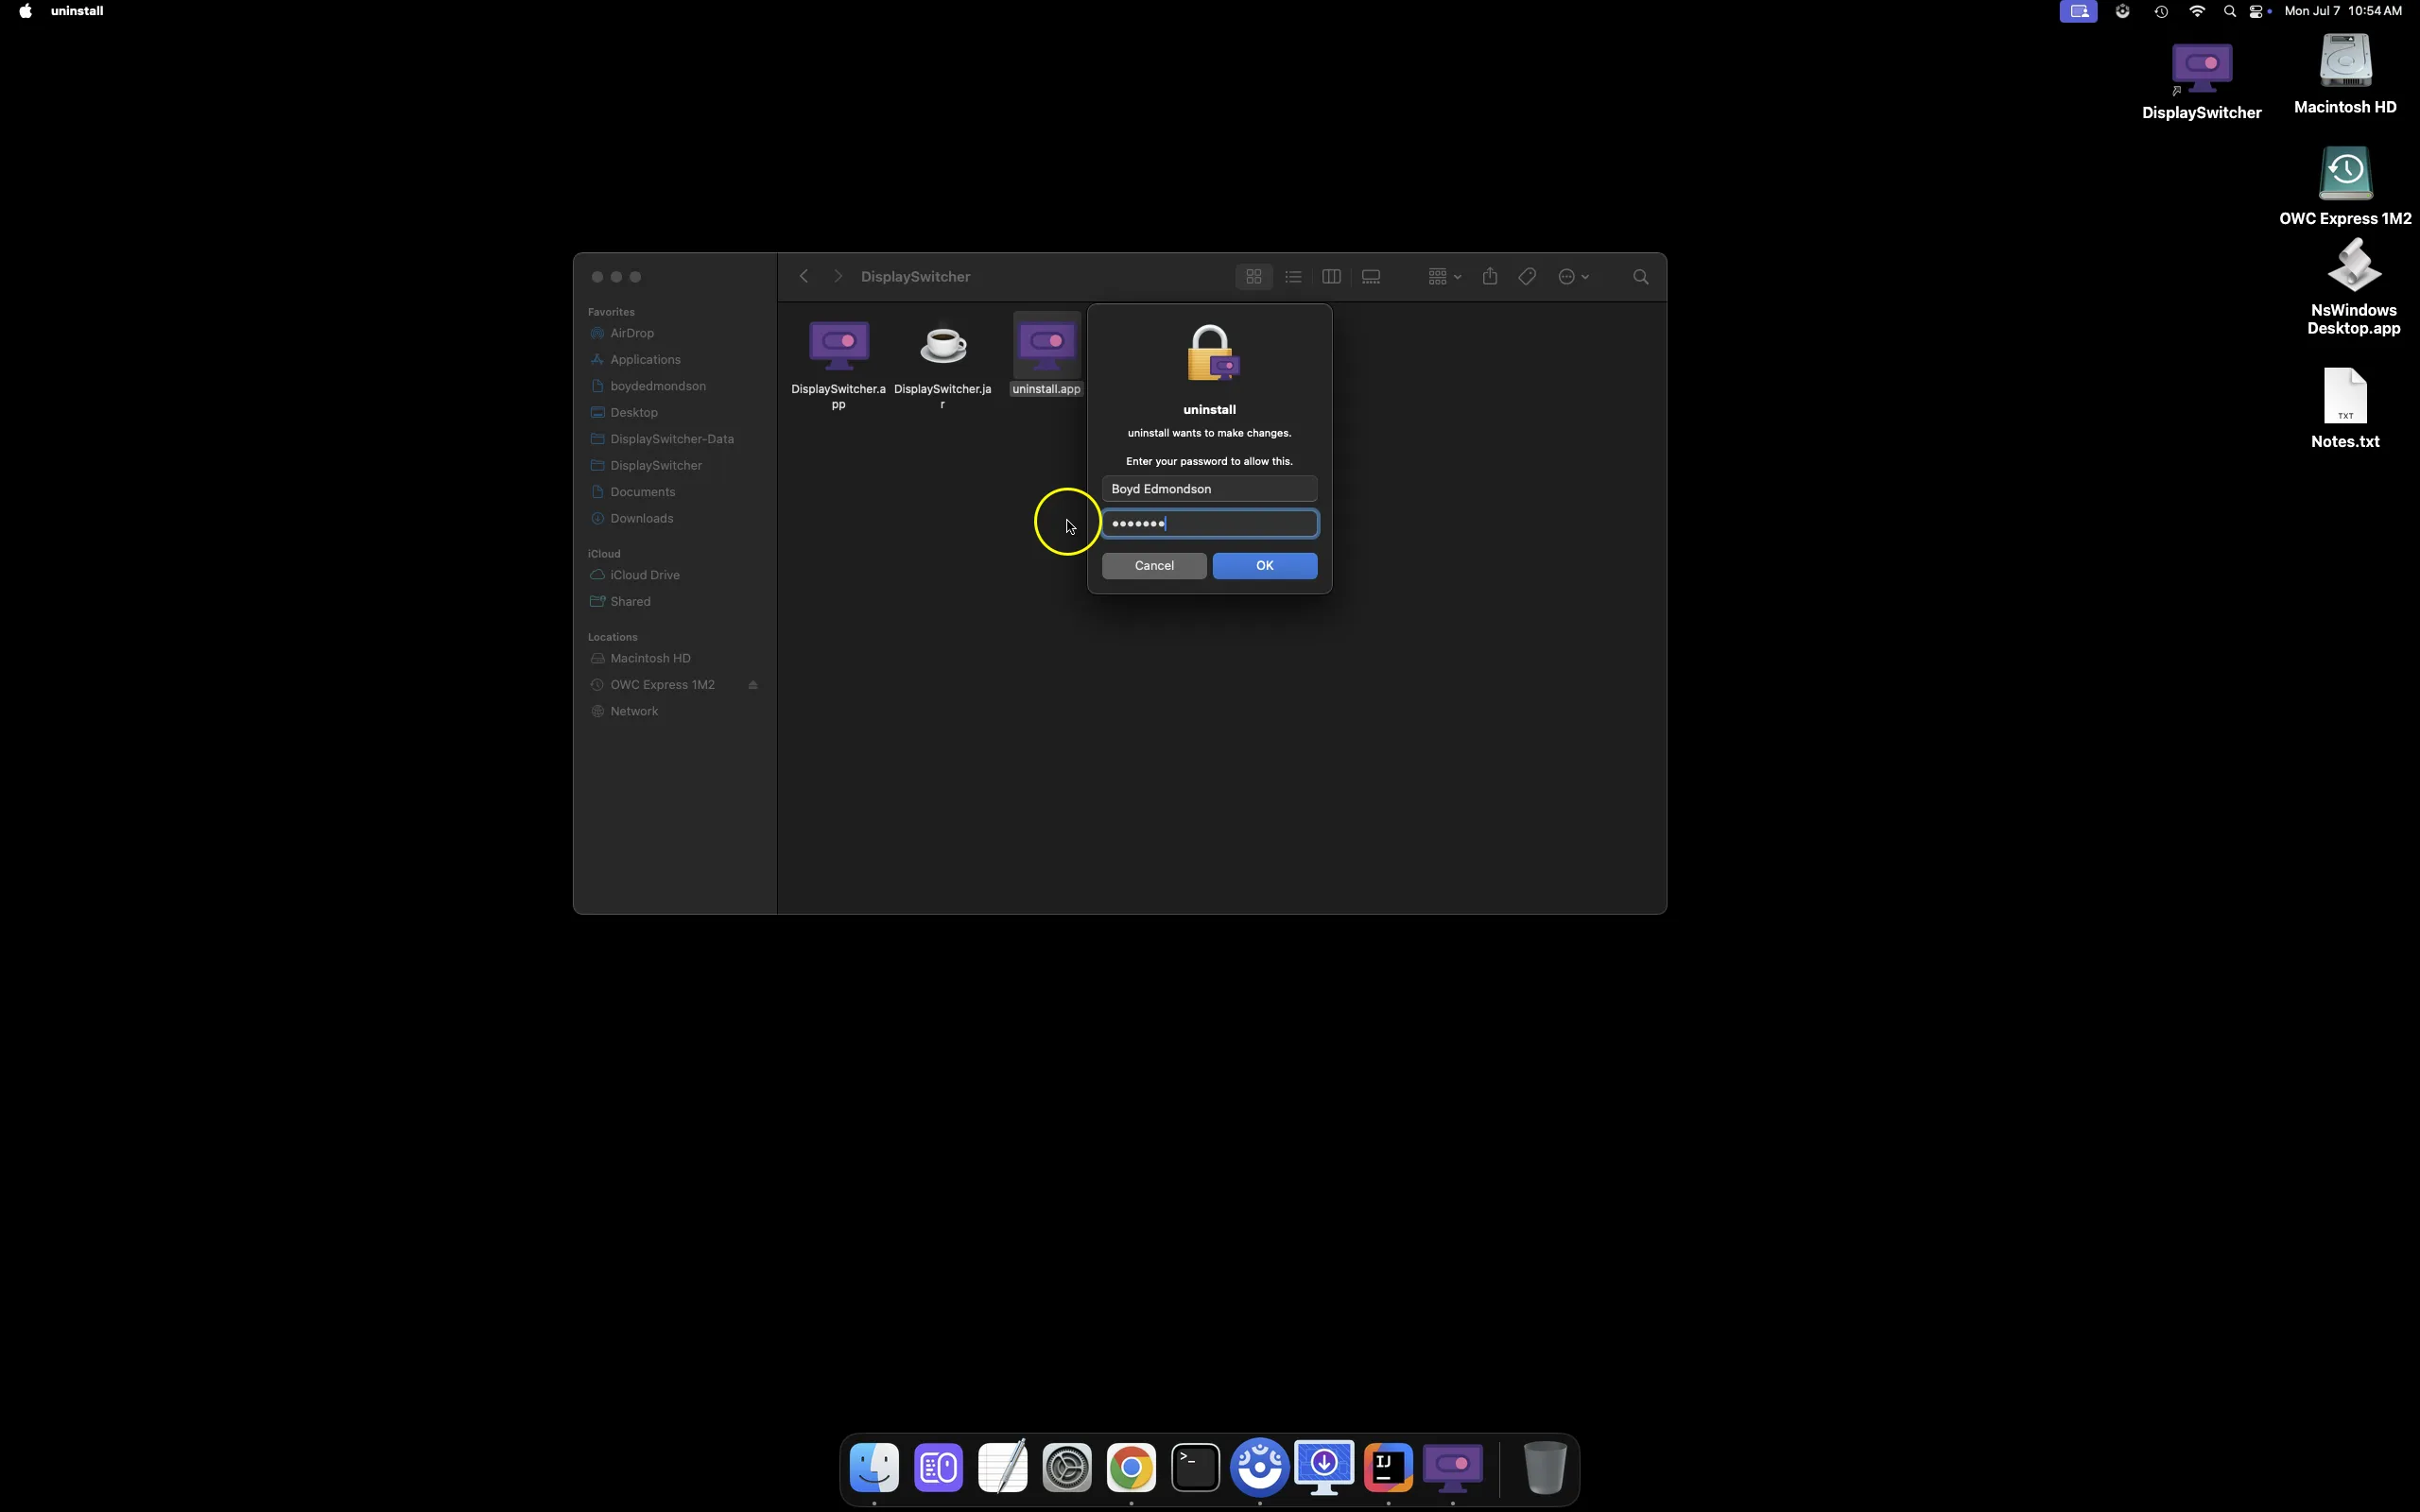The height and width of the screenshot is (1512, 2420).
Task: Click the Finder tags icon
Action: 1527,277
